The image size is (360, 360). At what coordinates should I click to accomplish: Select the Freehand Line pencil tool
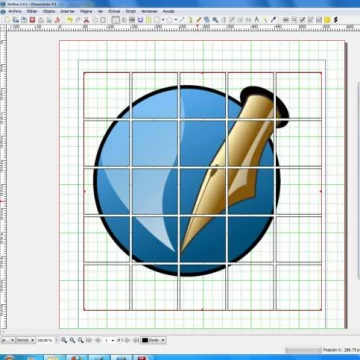point(199,20)
